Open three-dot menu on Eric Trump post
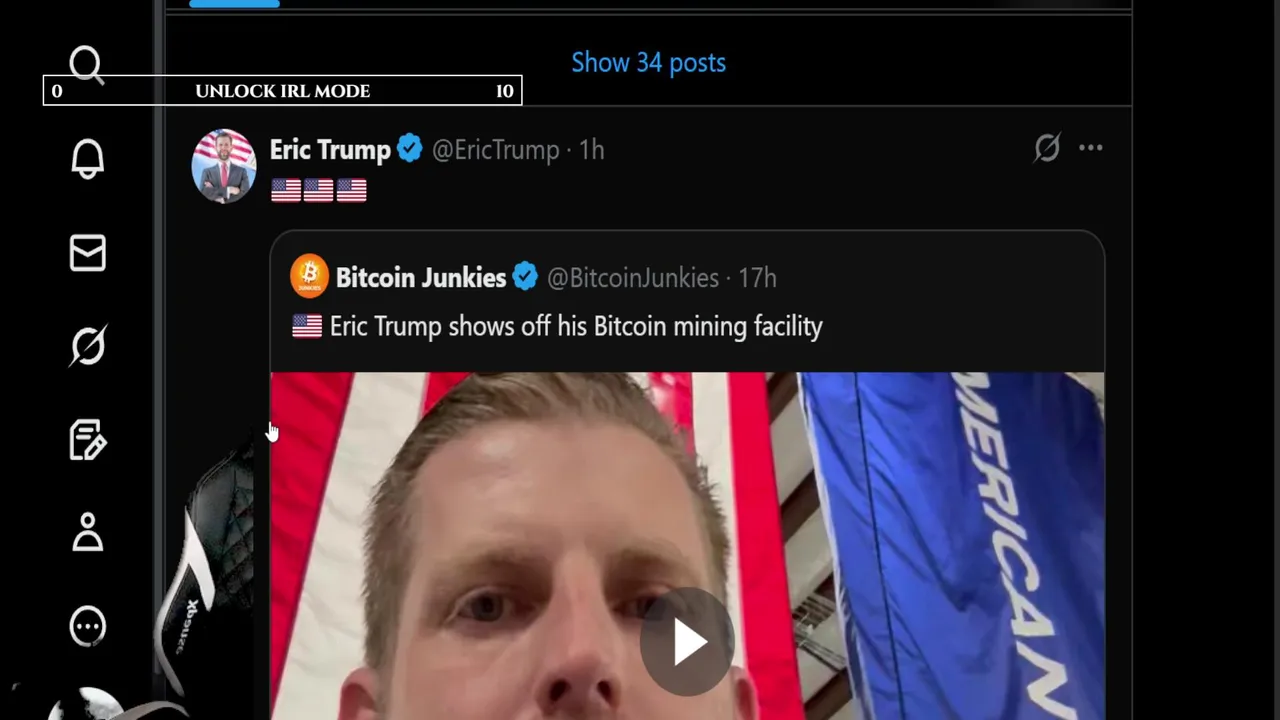The width and height of the screenshot is (1280, 720). pyautogui.click(x=1091, y=148)
